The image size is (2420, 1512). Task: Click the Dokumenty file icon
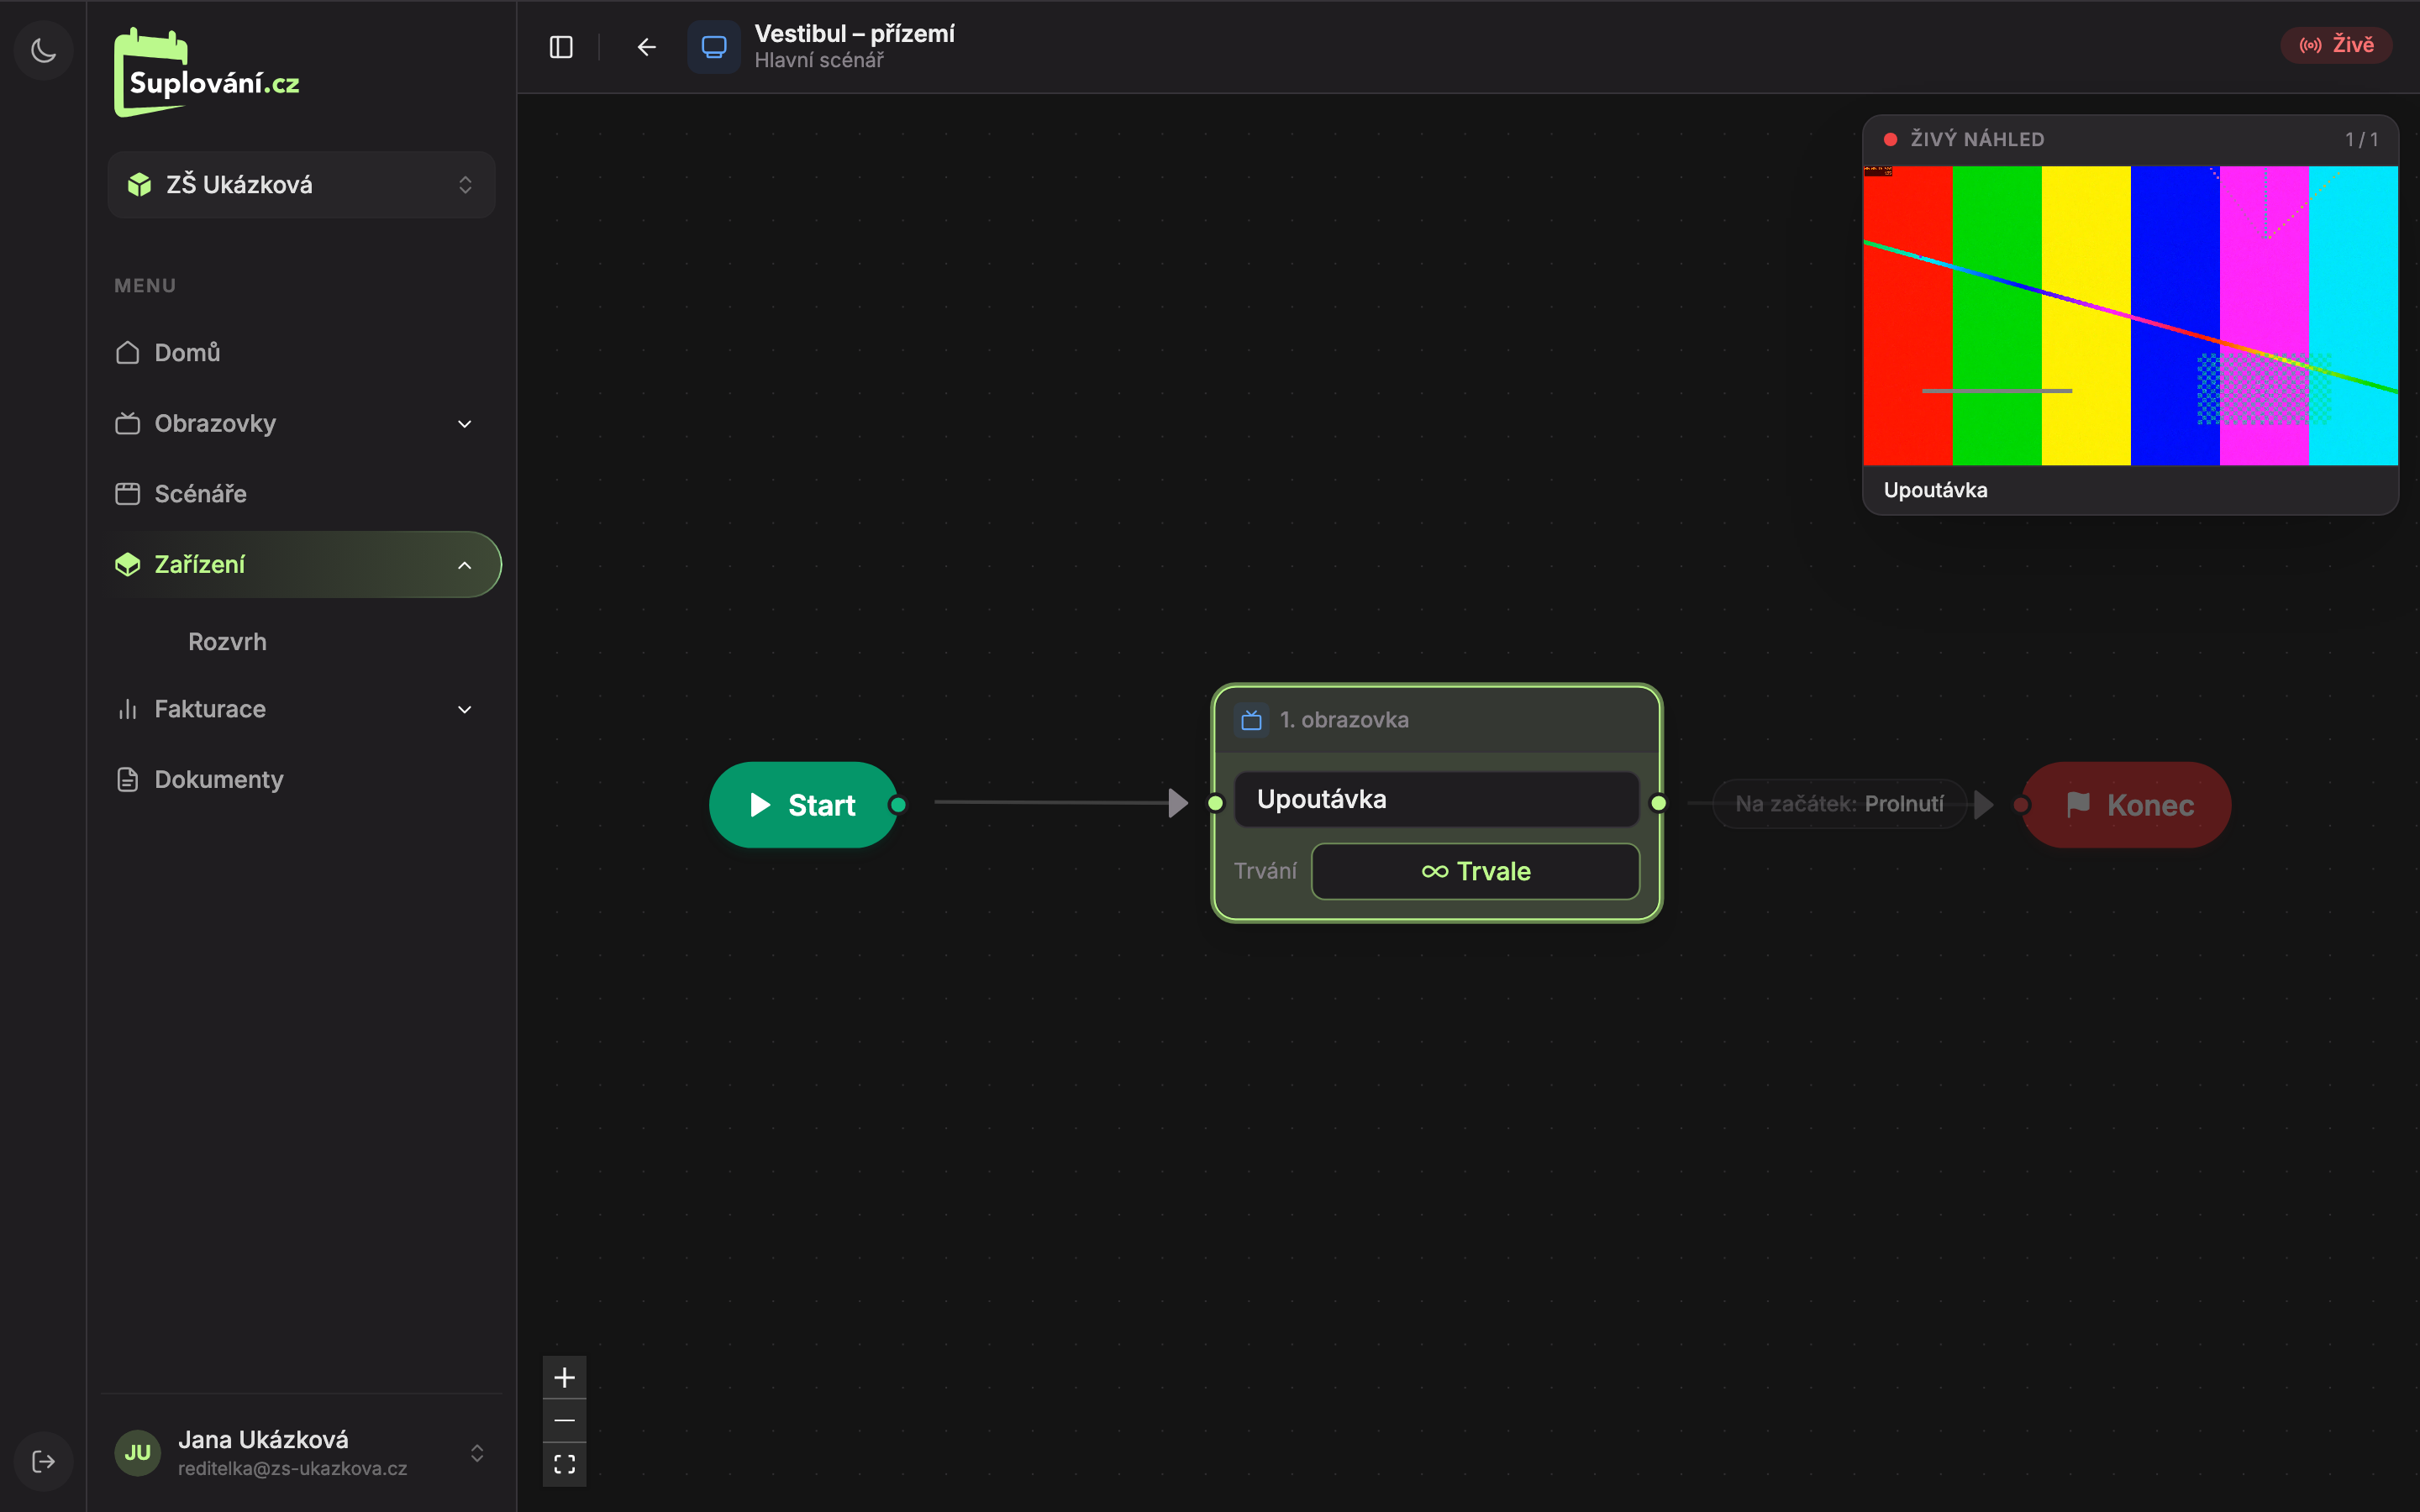[x=127, y=779]
